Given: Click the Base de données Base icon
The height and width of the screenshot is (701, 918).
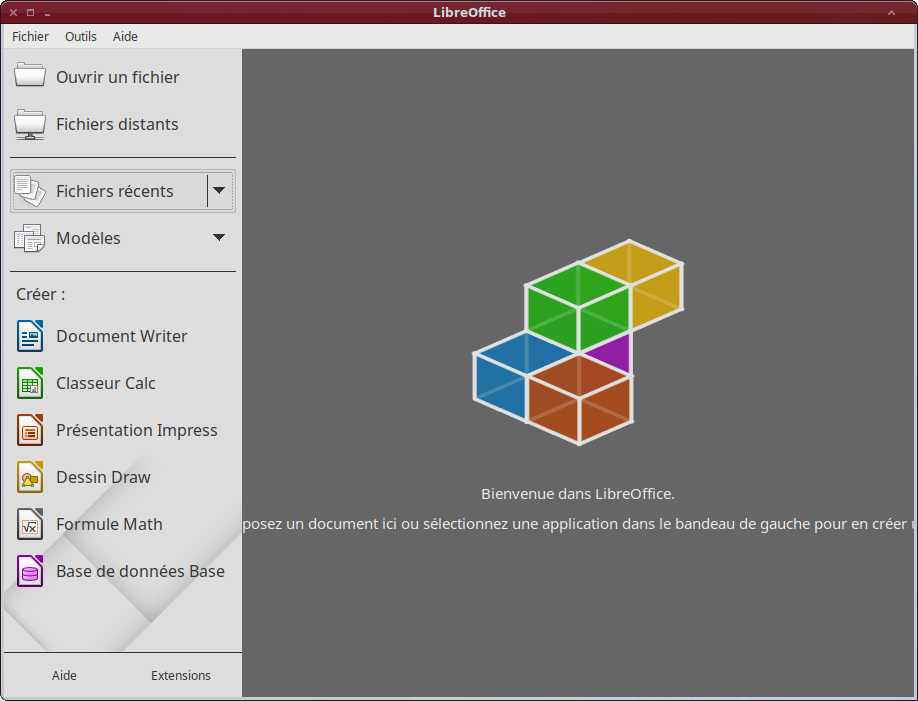Looking at the screenshot, I should [x=30, y=571].
